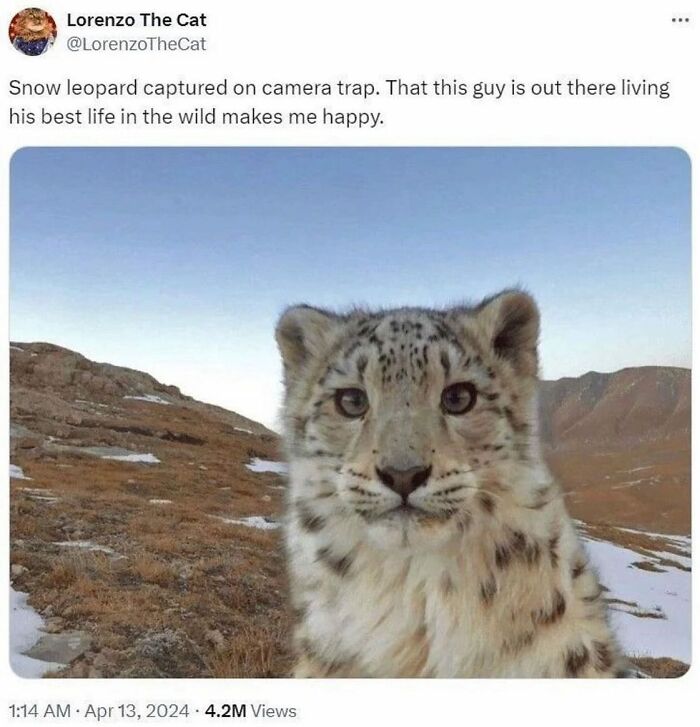
Task: Click the word "Views" below the photo
Action: pyautogui.click(x=275, y=711)
